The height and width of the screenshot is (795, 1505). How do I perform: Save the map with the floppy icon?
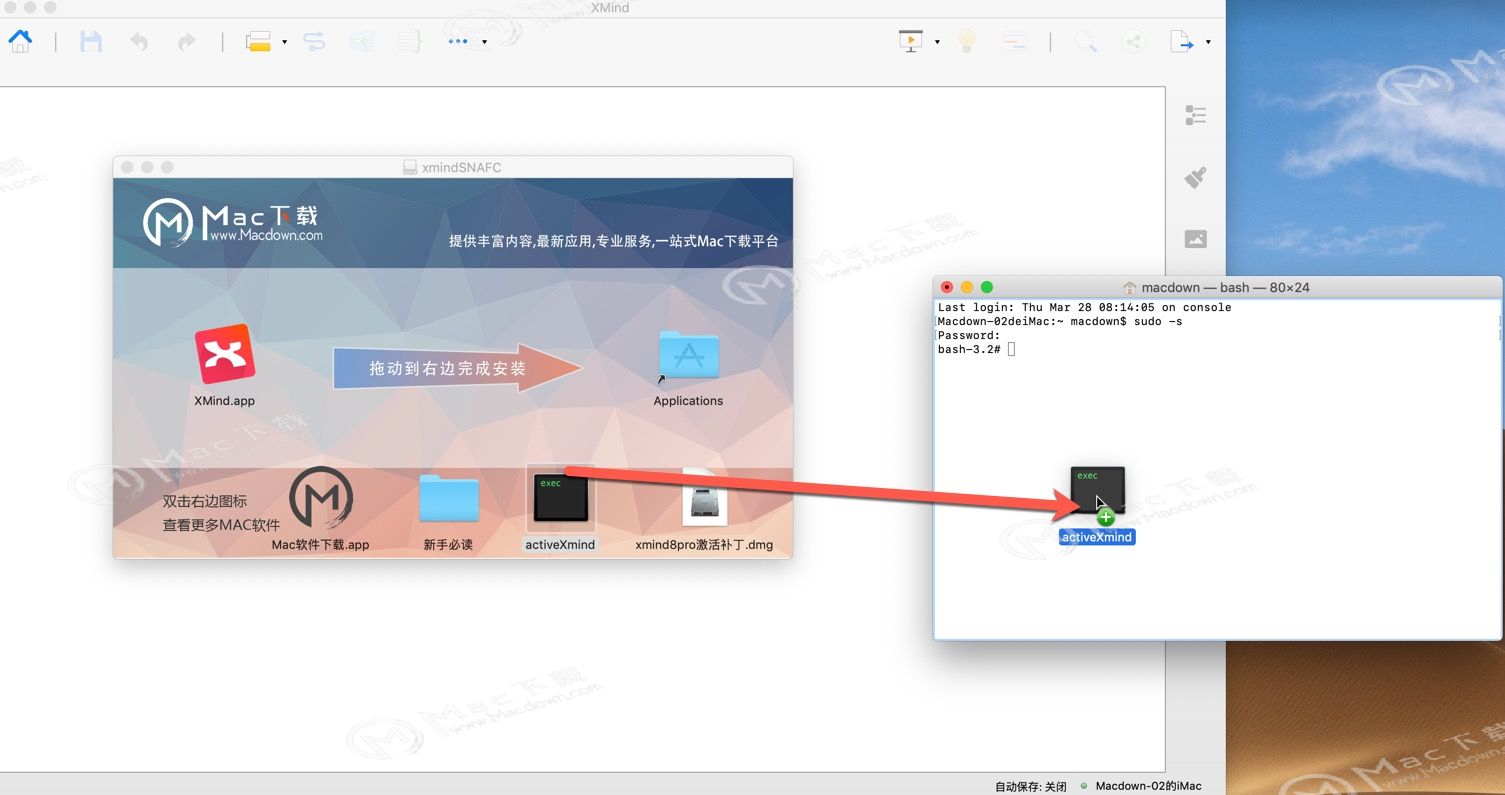(91, 42)
